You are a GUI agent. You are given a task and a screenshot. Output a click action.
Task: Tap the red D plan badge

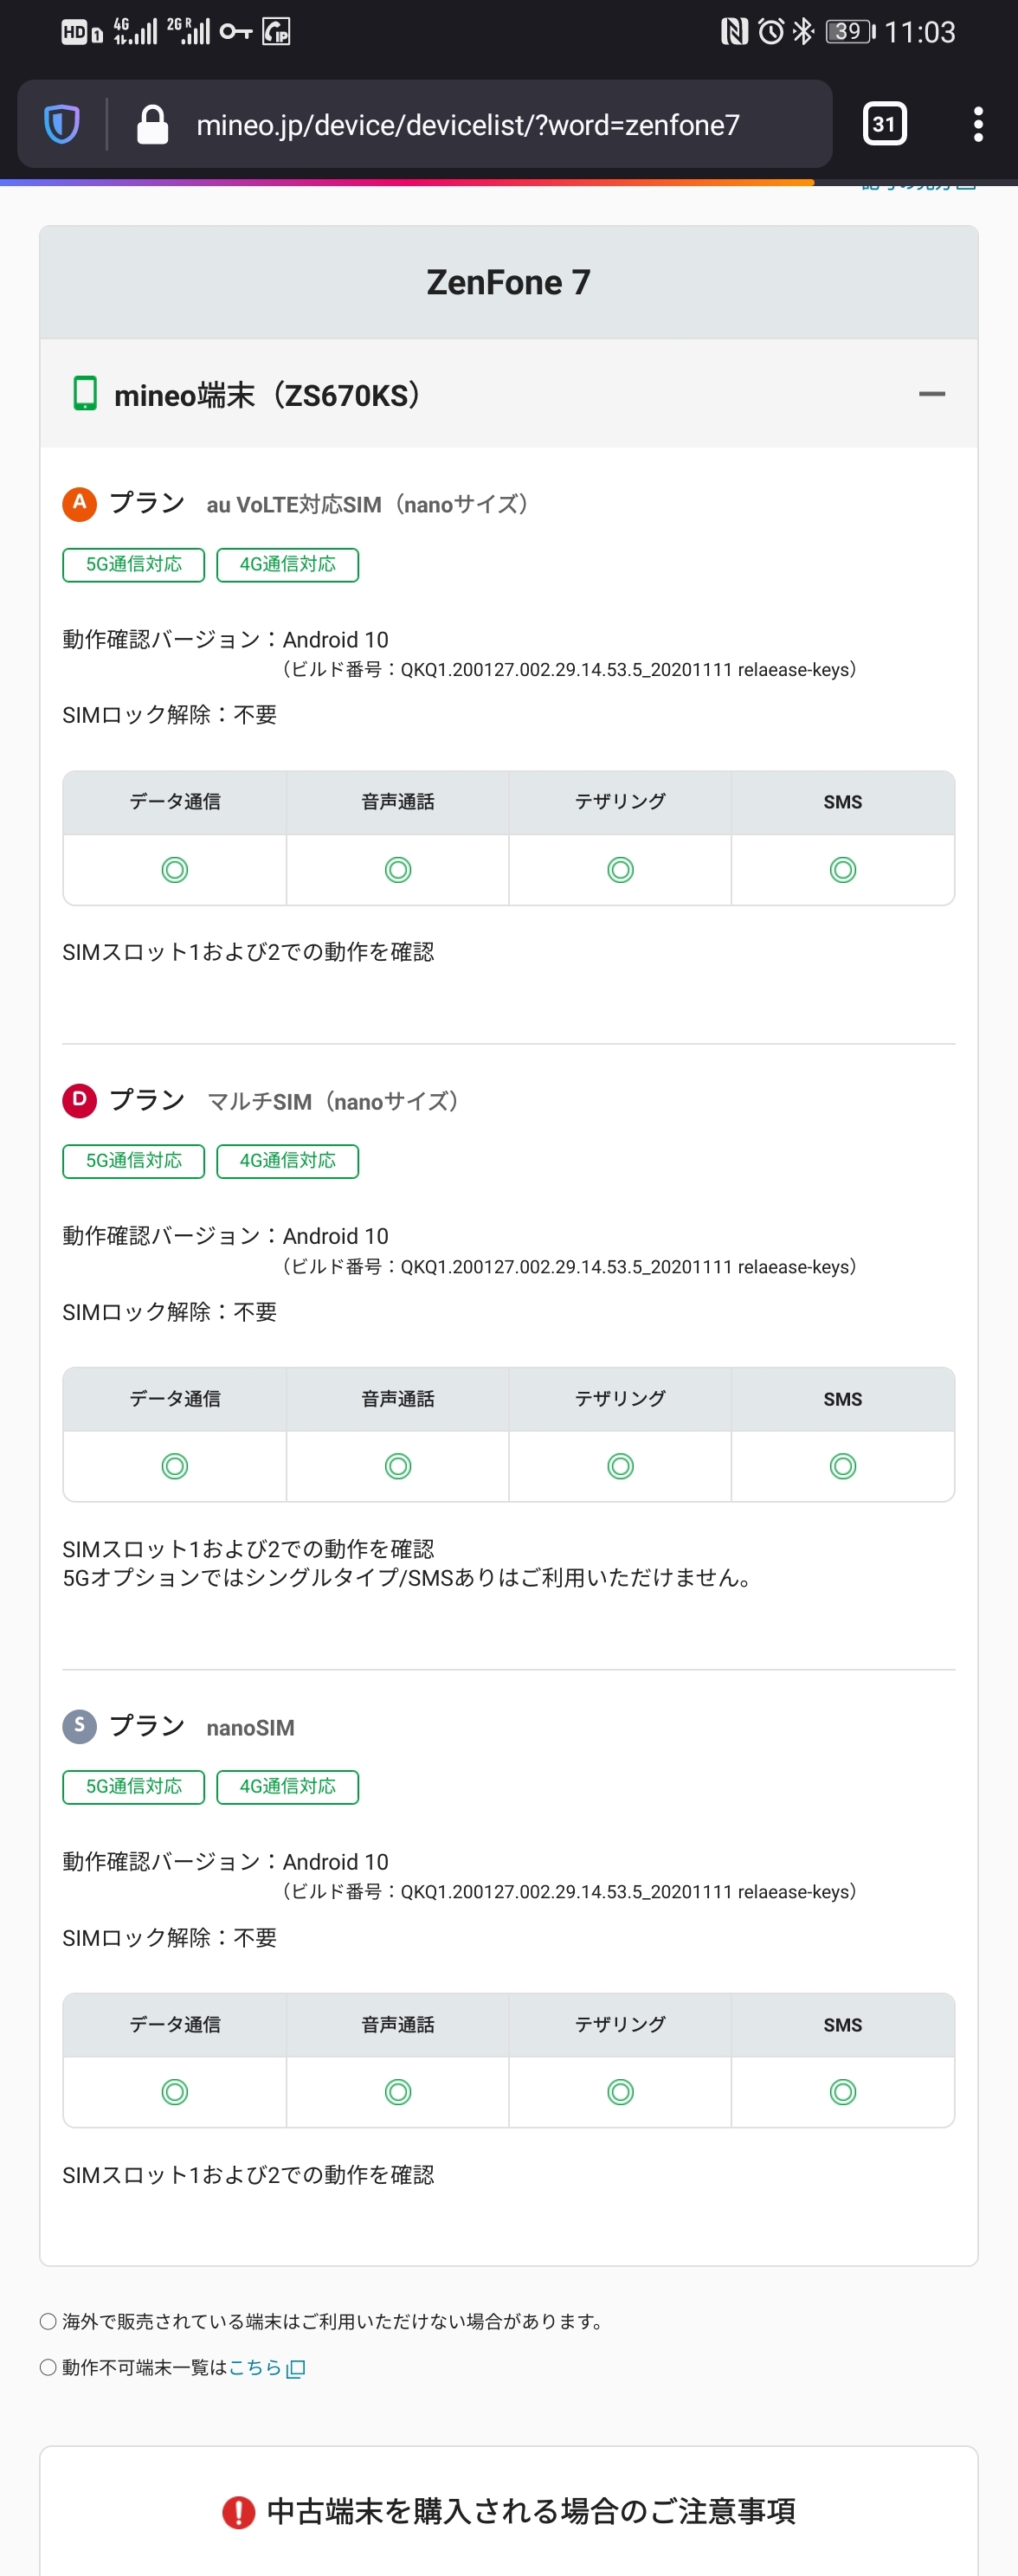79,1100
